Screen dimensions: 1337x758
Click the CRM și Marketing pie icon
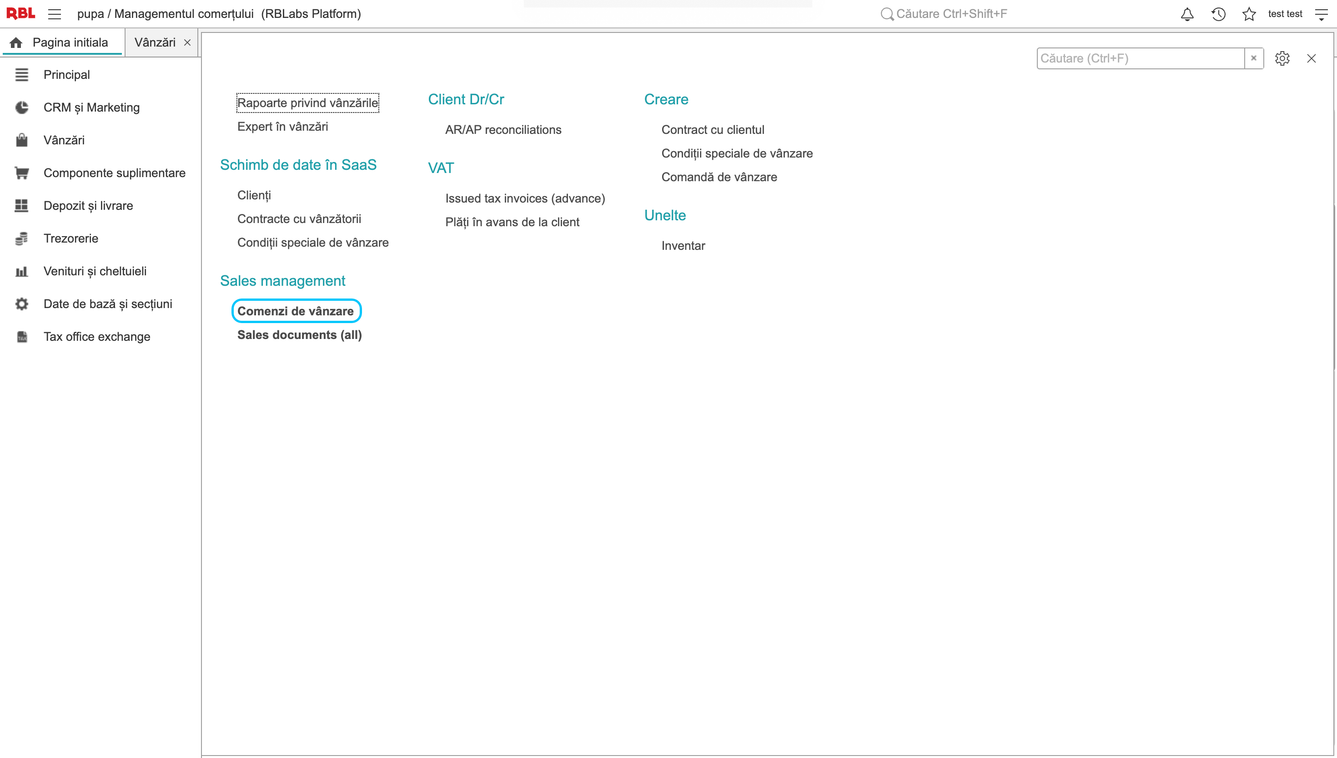22,108
